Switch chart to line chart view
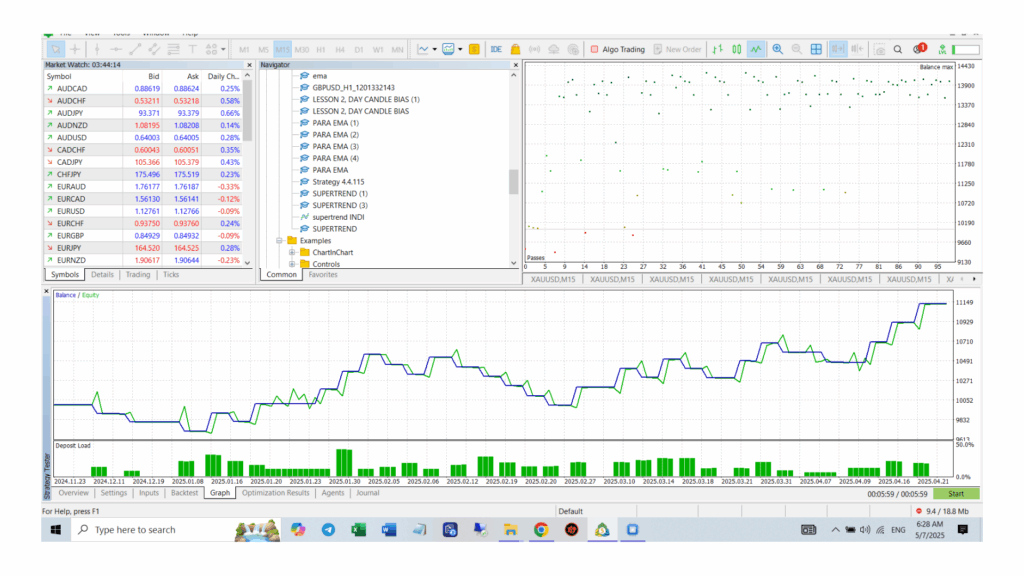The height and width of the screenshot is (576, 1024). point(756,49)
